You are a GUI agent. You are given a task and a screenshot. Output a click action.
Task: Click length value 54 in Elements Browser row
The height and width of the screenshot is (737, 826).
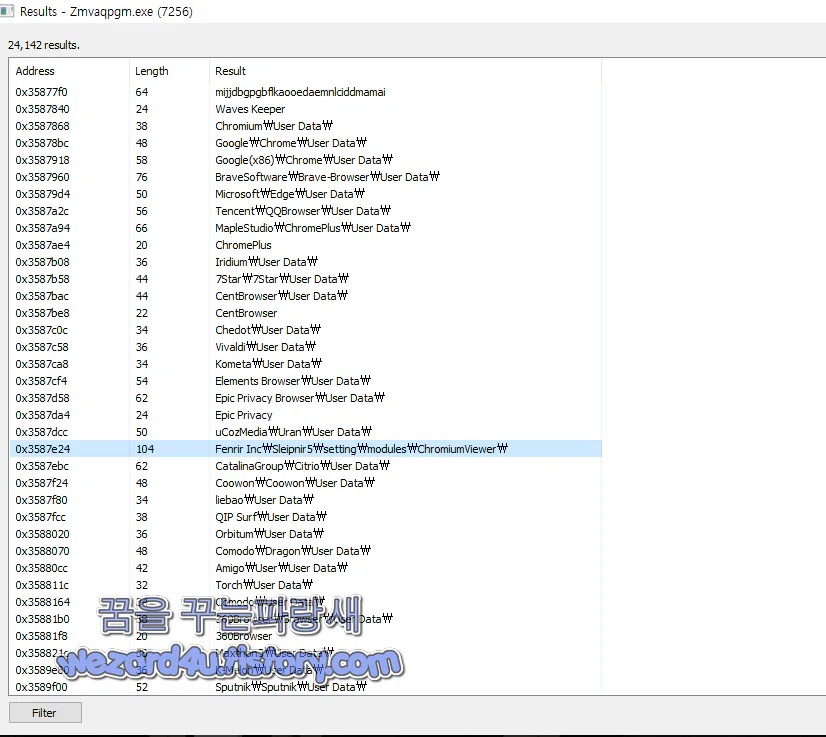(x=142, y=381)
